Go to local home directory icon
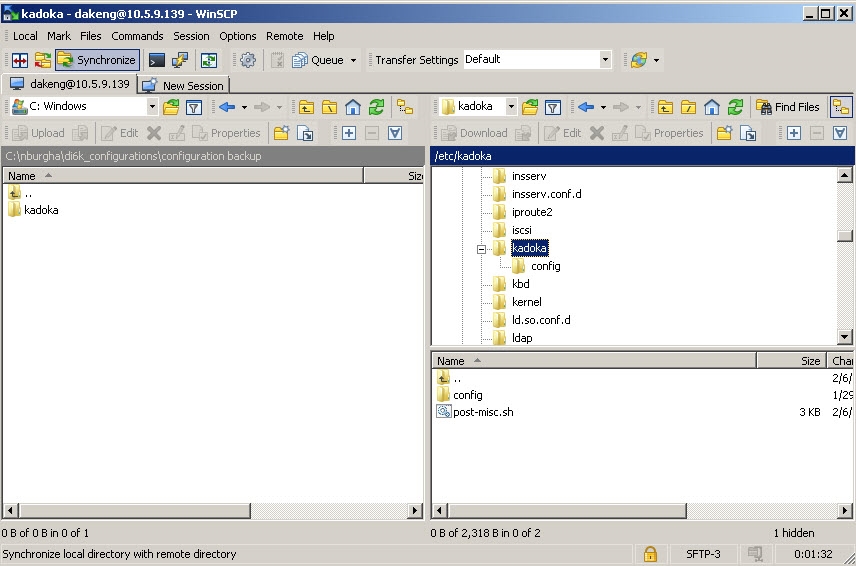Image resolution: width=856 pixels, height=566 pixels. [353, 107]
